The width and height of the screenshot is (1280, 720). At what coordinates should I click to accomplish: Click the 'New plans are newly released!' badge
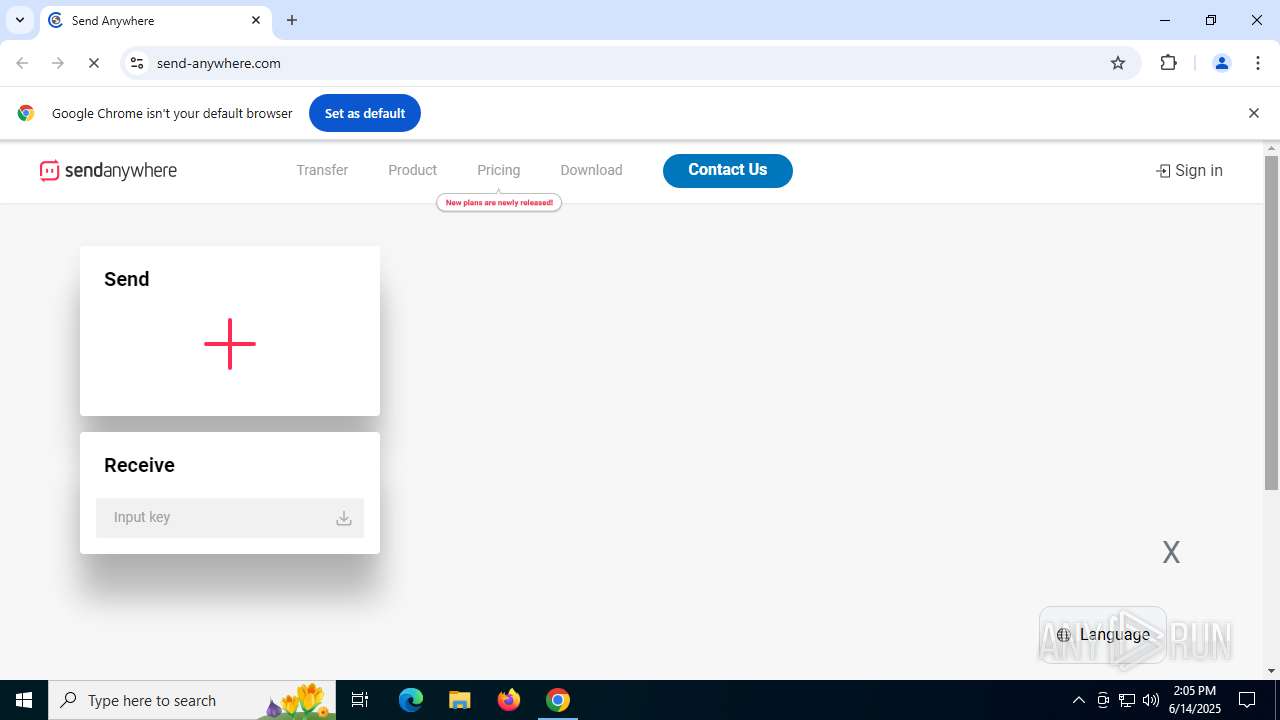499,203
